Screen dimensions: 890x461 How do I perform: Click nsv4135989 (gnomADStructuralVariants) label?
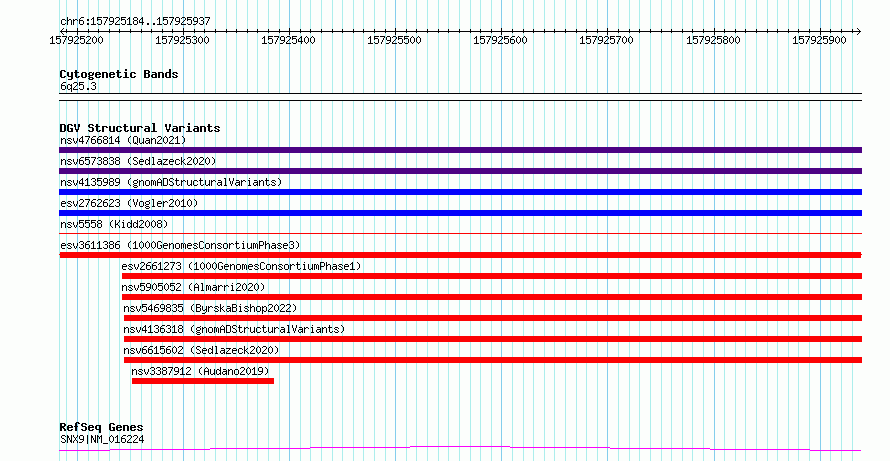tap(171, 182)
